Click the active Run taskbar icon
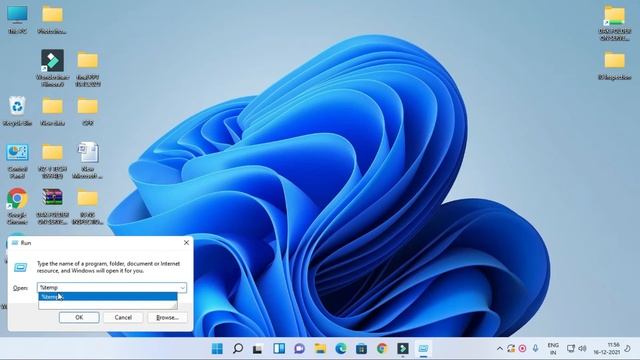 (x=423, y=349)
